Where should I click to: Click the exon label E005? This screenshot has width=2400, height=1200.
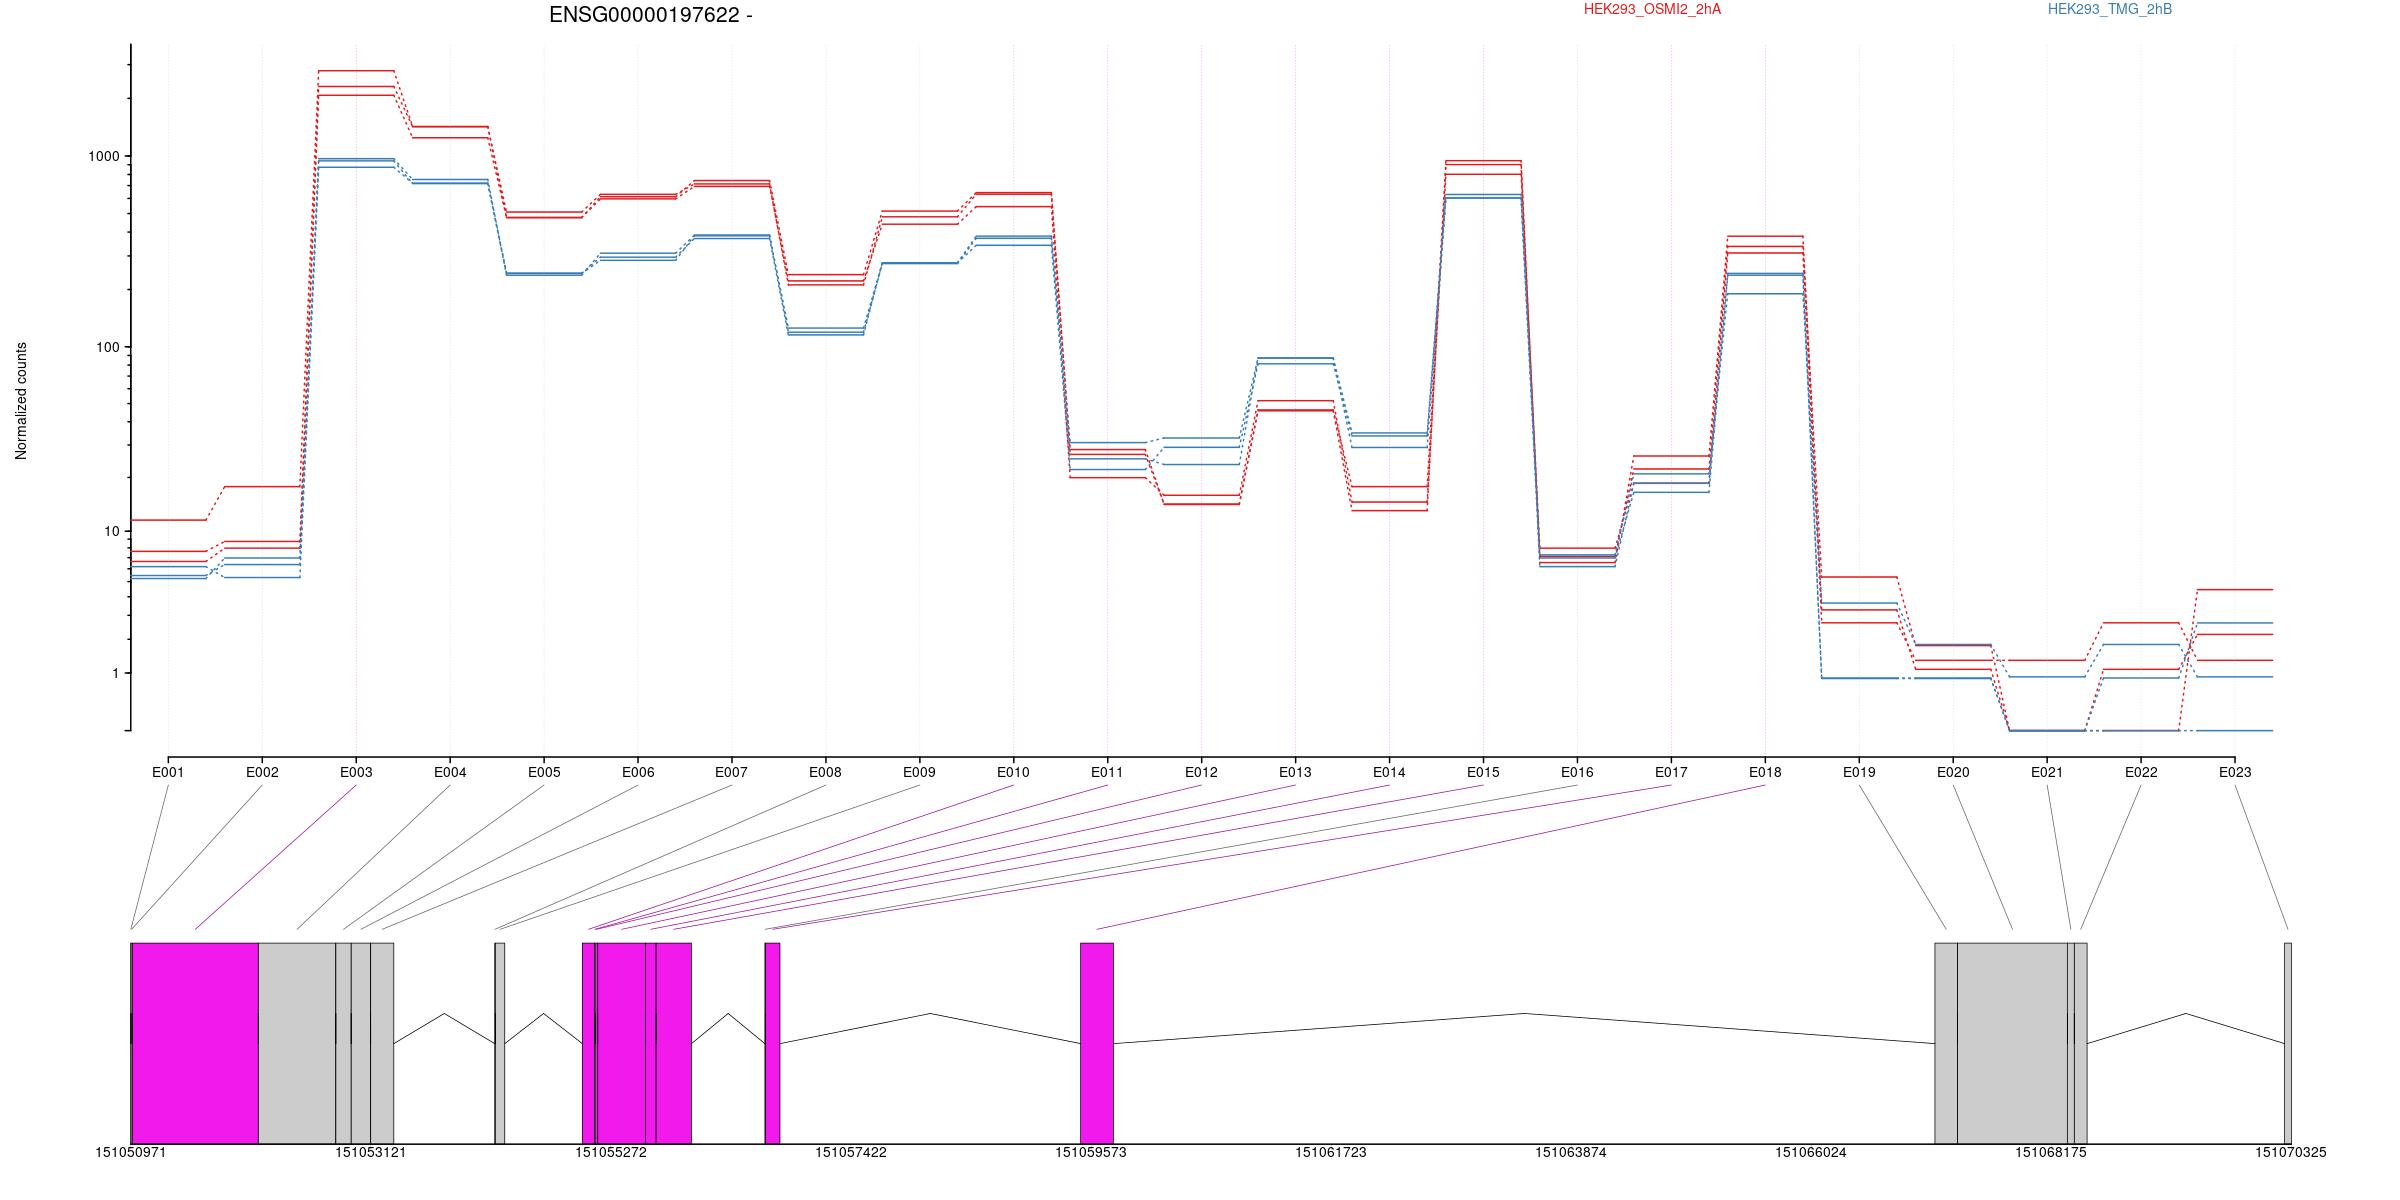click(544, 772)
